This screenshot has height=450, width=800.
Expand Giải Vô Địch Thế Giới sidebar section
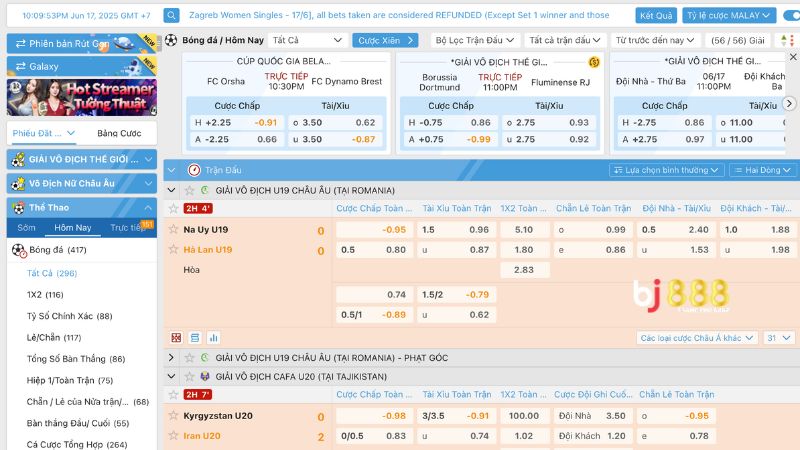pos(82,159)
